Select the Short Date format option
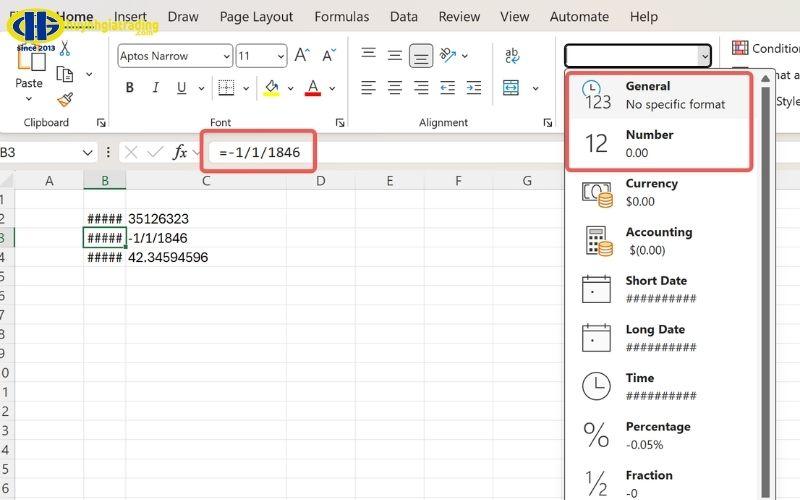 point(658,289)
